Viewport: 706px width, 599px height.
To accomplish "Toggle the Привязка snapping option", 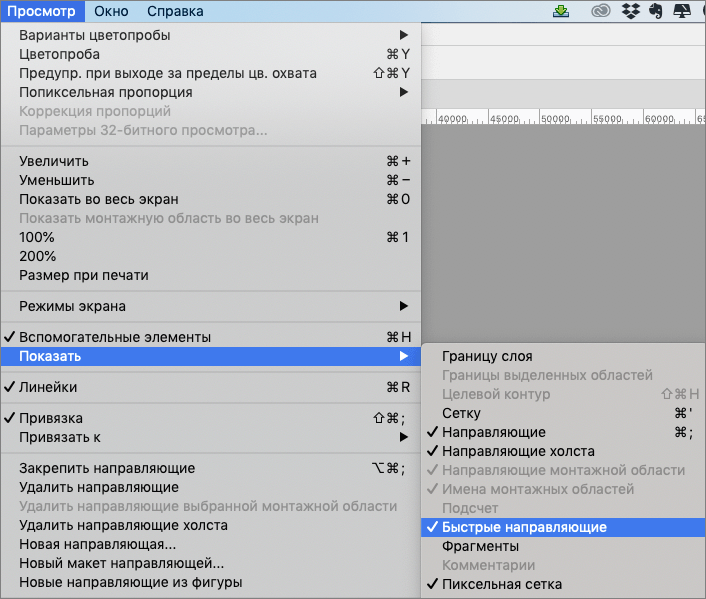I will 211,418.
